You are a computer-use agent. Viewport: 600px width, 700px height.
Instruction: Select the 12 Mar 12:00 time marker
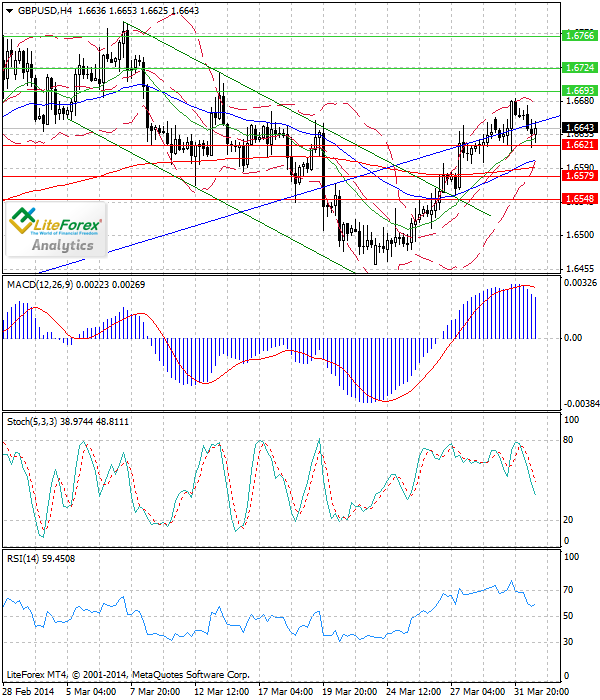222,691
